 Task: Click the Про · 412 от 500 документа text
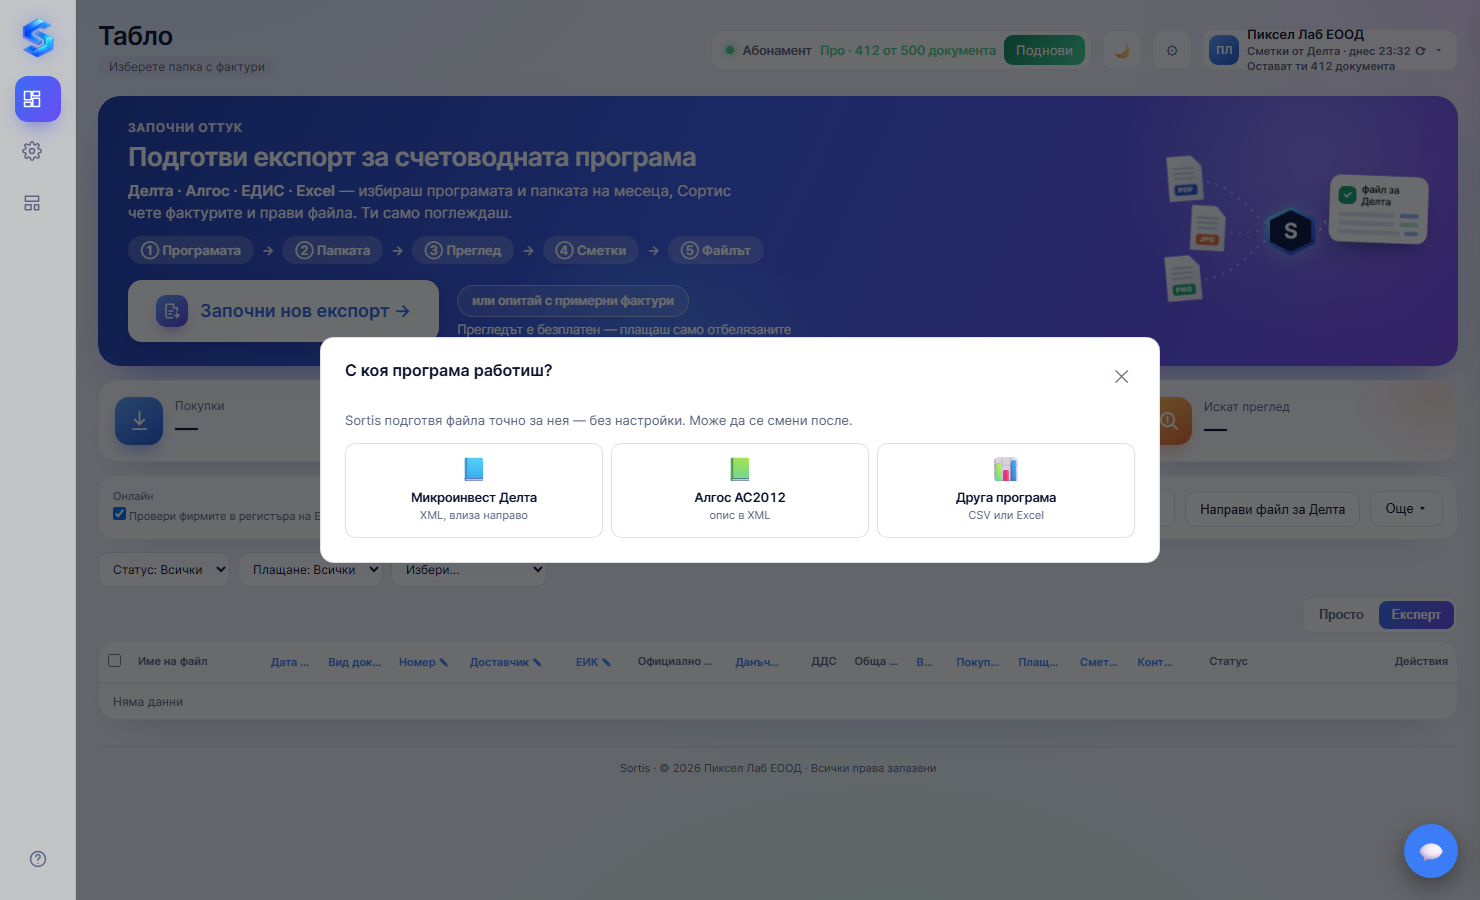tap(908, 50)
